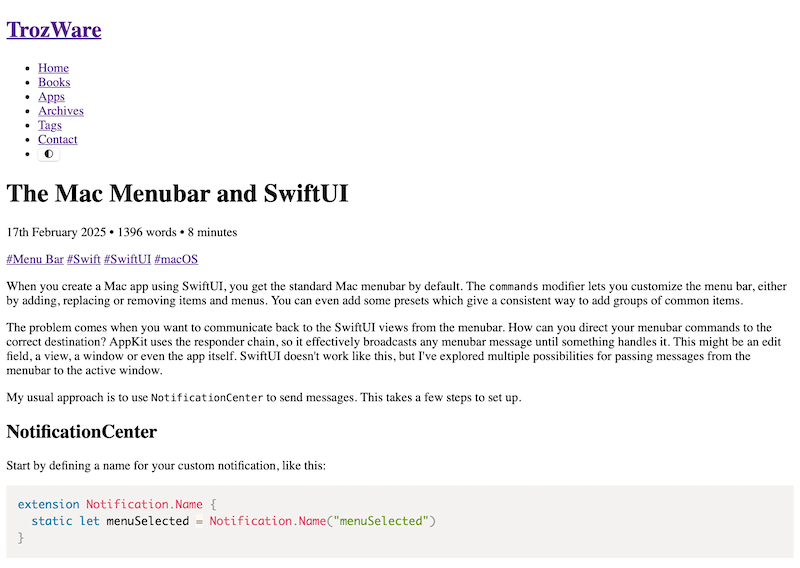Screen dimensions: 800x568
Task: Click the Contact nav link
Action: [58, 139]
